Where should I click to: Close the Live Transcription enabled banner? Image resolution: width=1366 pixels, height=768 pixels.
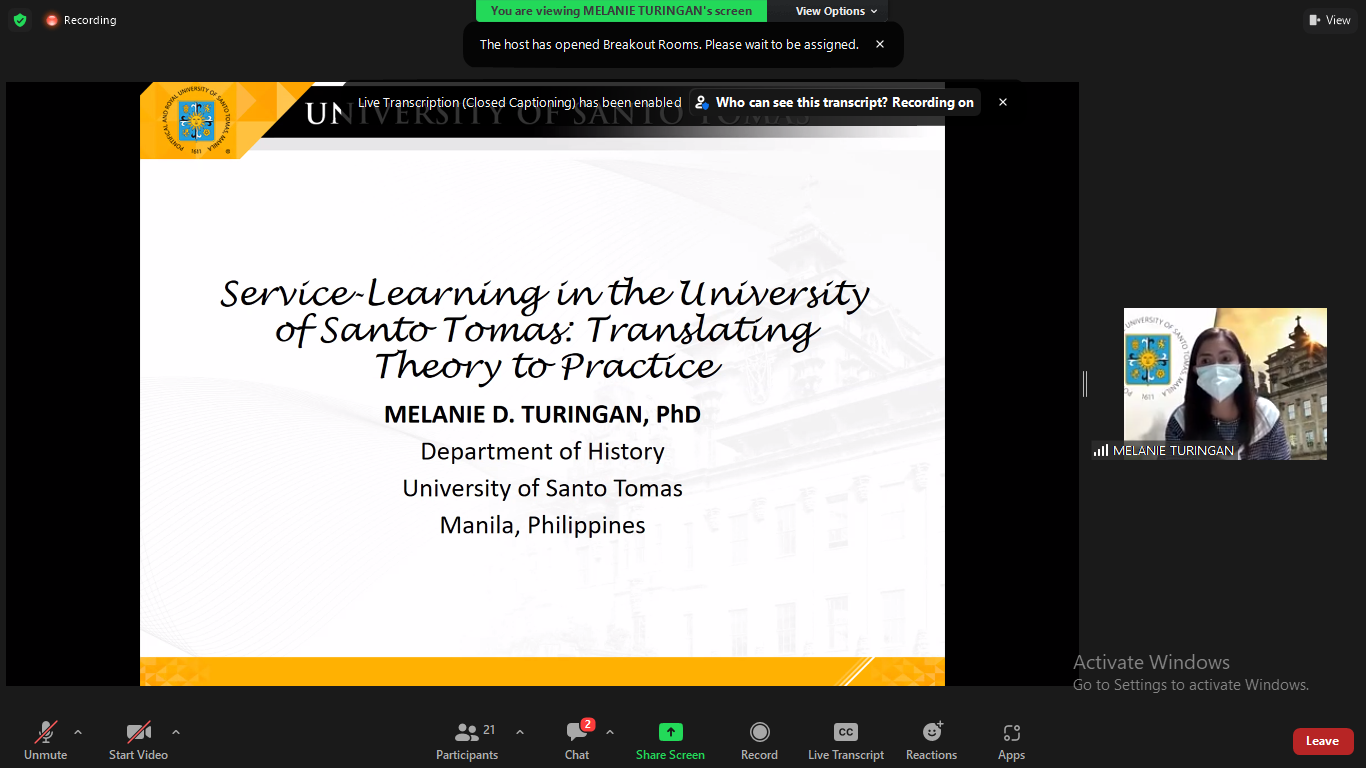coord(1003,102)
